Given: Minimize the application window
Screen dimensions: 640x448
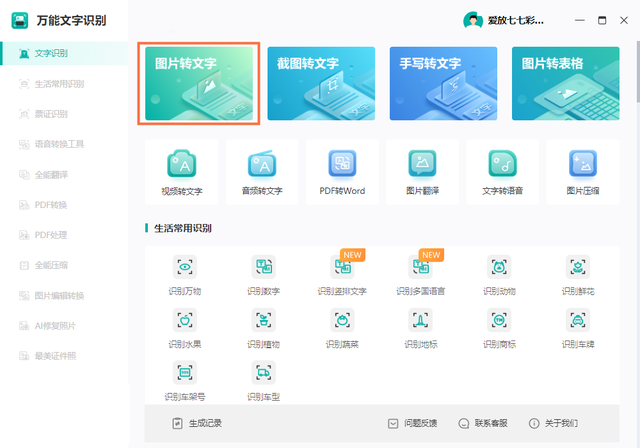Looking at the screenshot, I should 580,20.
